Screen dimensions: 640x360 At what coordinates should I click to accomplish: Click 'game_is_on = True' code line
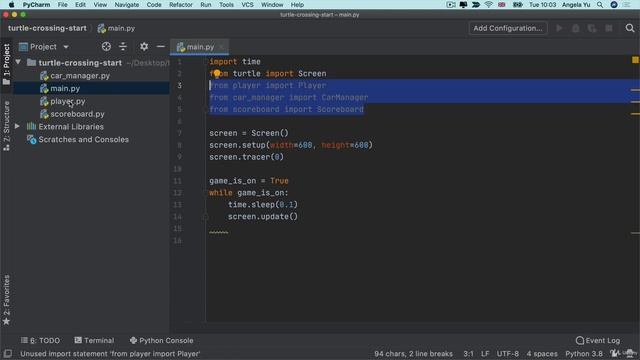(249, 181)
